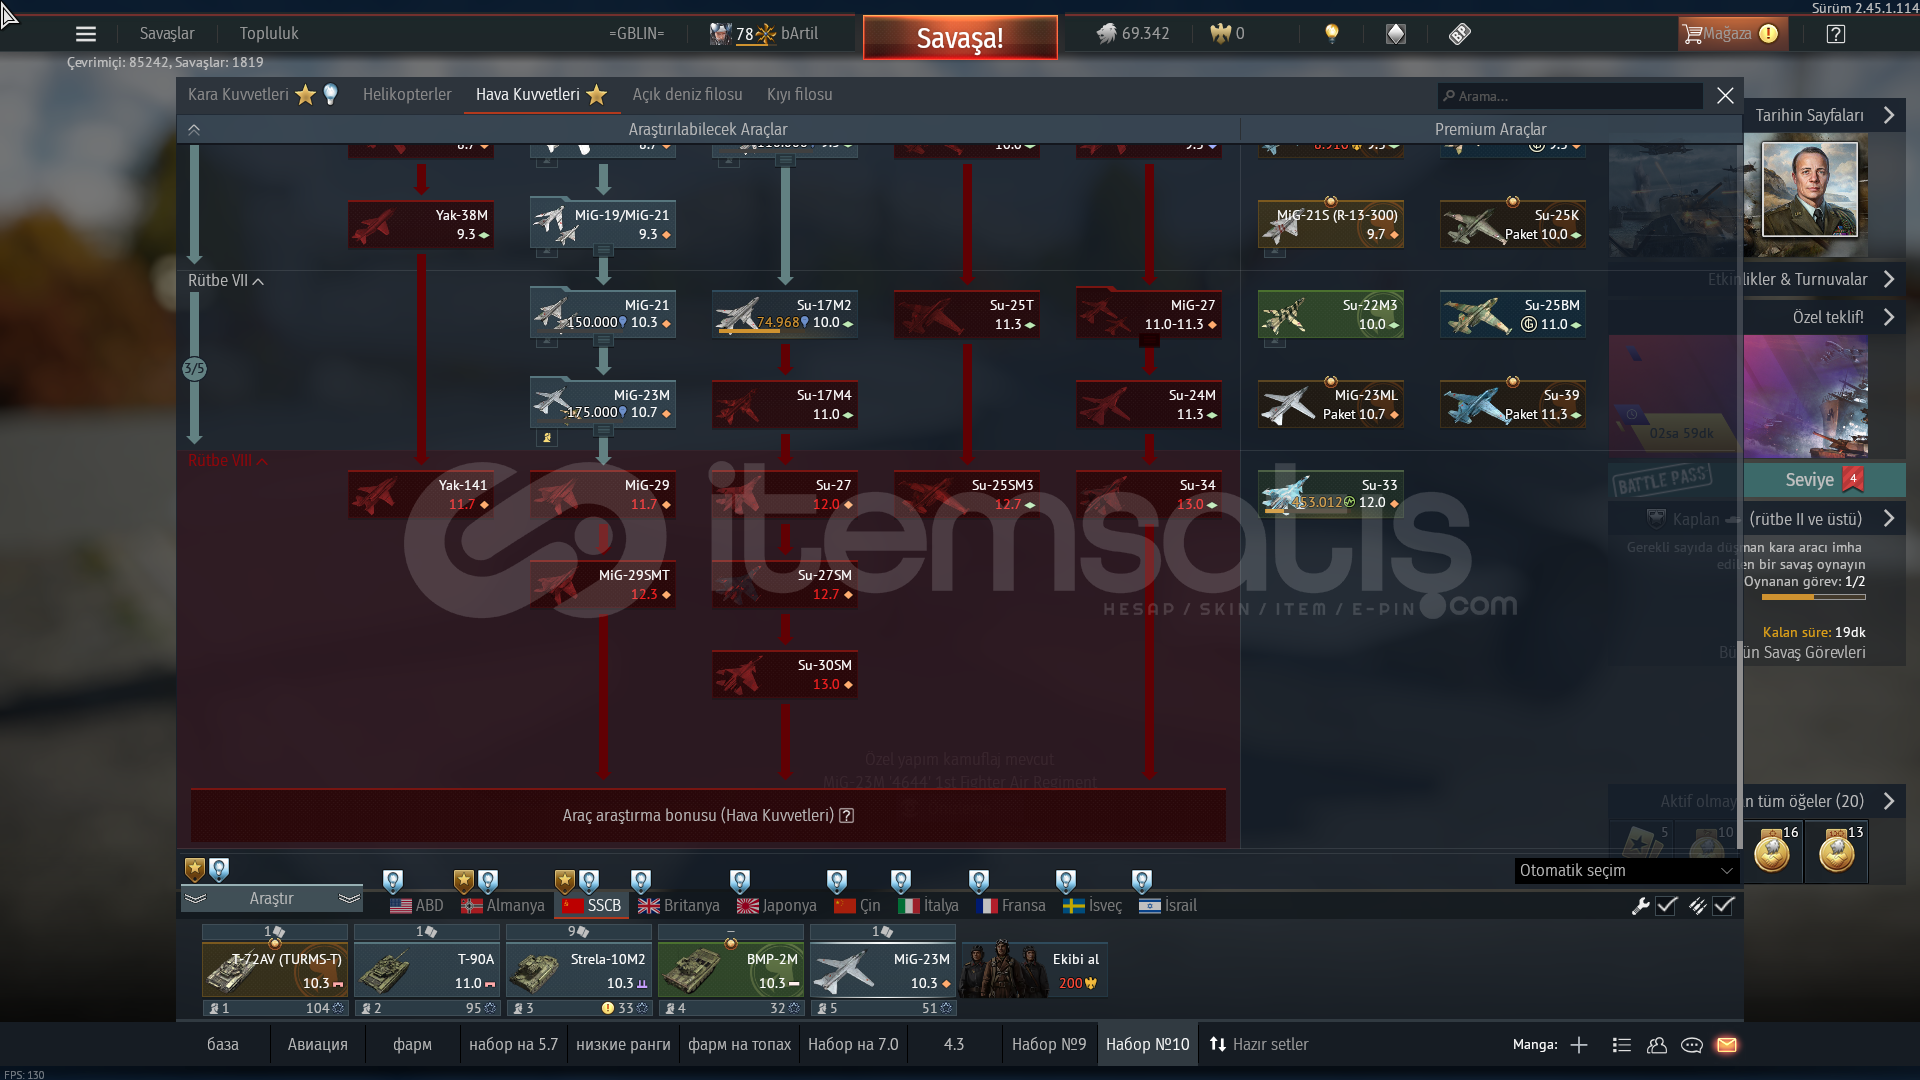The width and height of the screenshot is (1920, 1080).
Task: Expand Özel teklif! arrow
Action: pos(1889,317)
